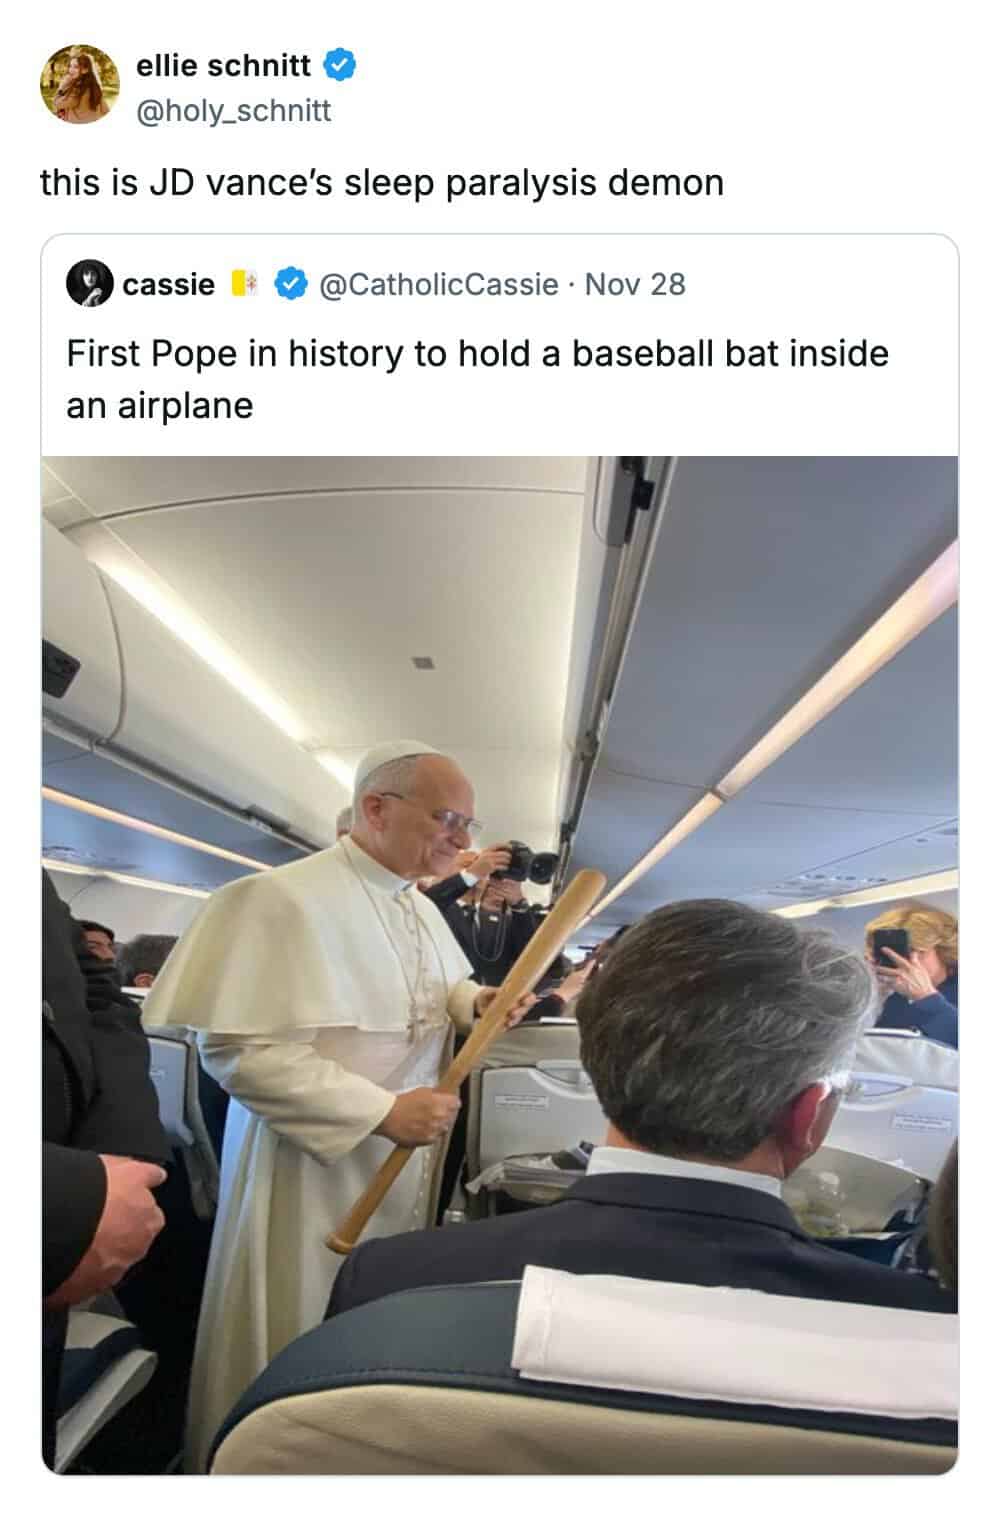The height and width of the screenshot is (1516, 996).
Task: Click the sleep paralysis demon tweet text
Action: [381, 183]
